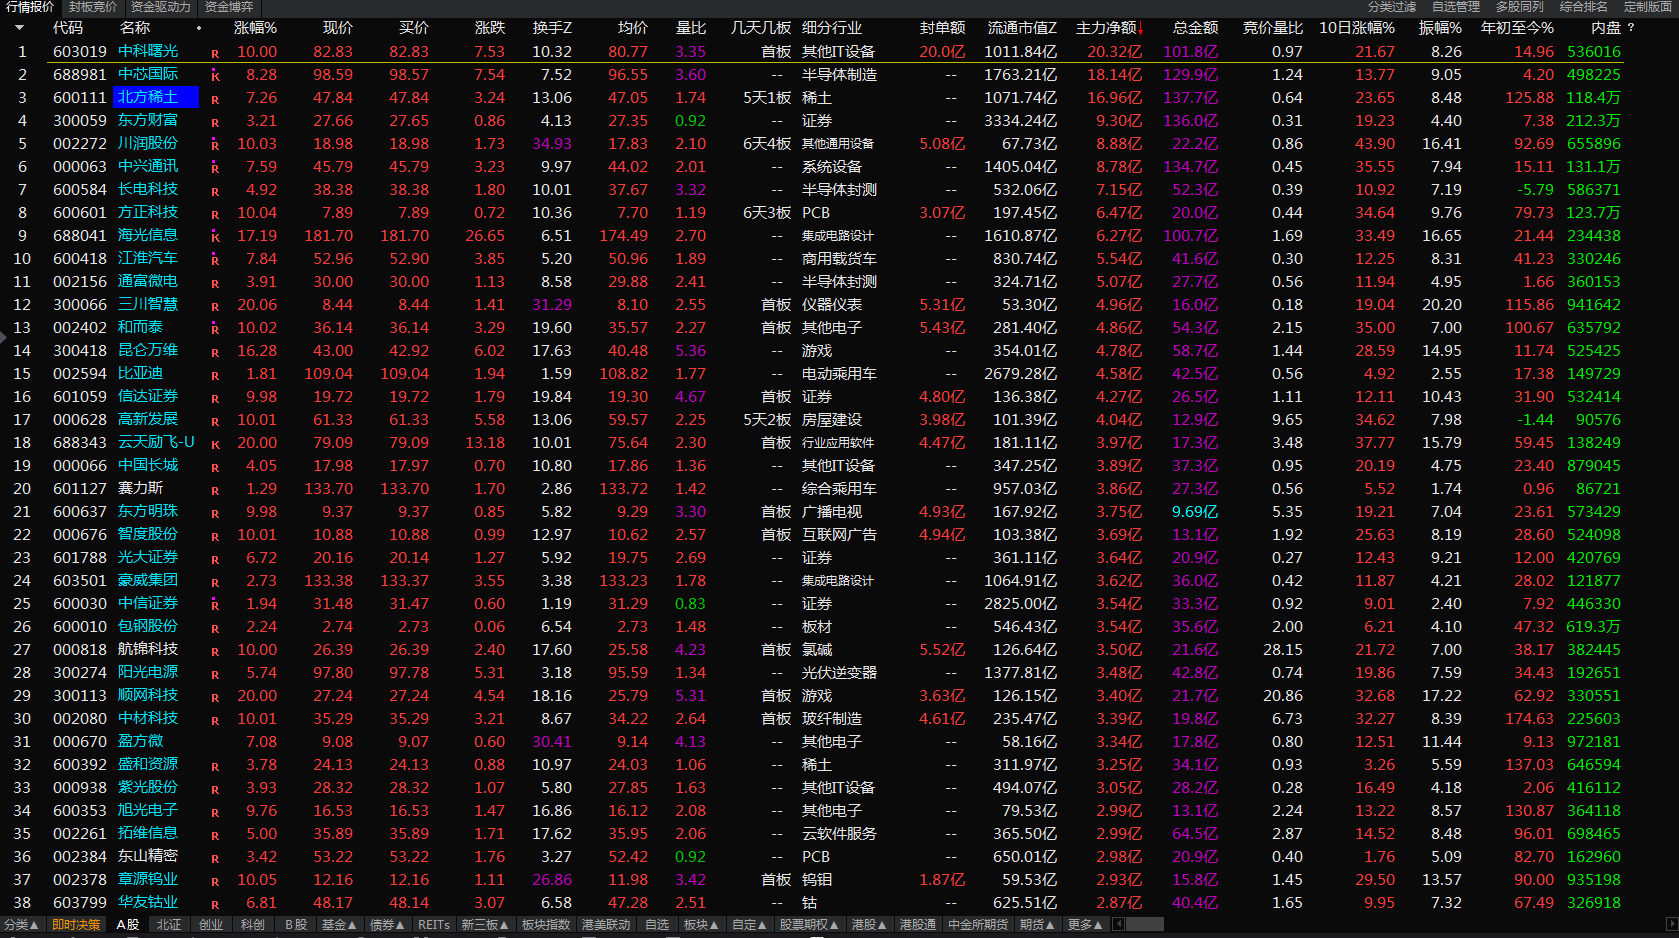This screenshot has height=938, width=1679.
Task: Open the 港股 dropdown tab
Action: [x=869, y=925]
